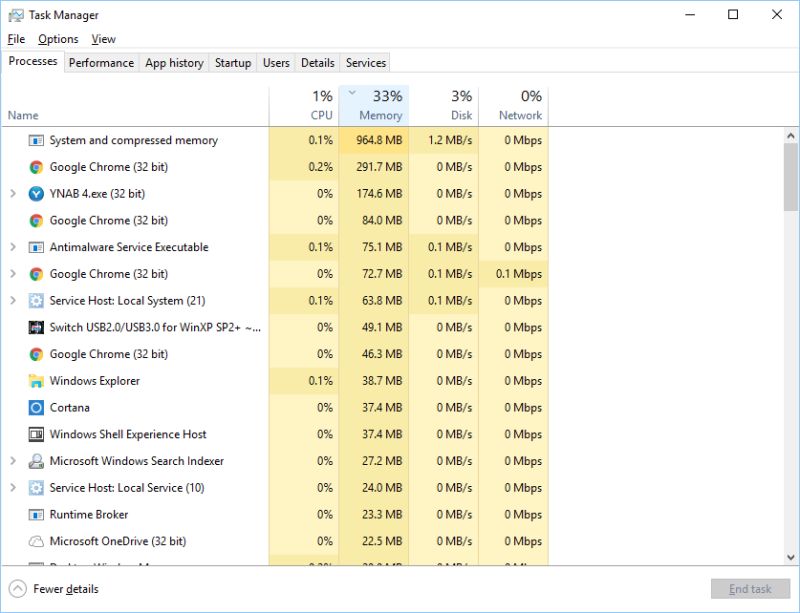Select the Windows Shell Experience Host icon
The width and height of the screenshot is (800, 613).
[x=36, y=434]
